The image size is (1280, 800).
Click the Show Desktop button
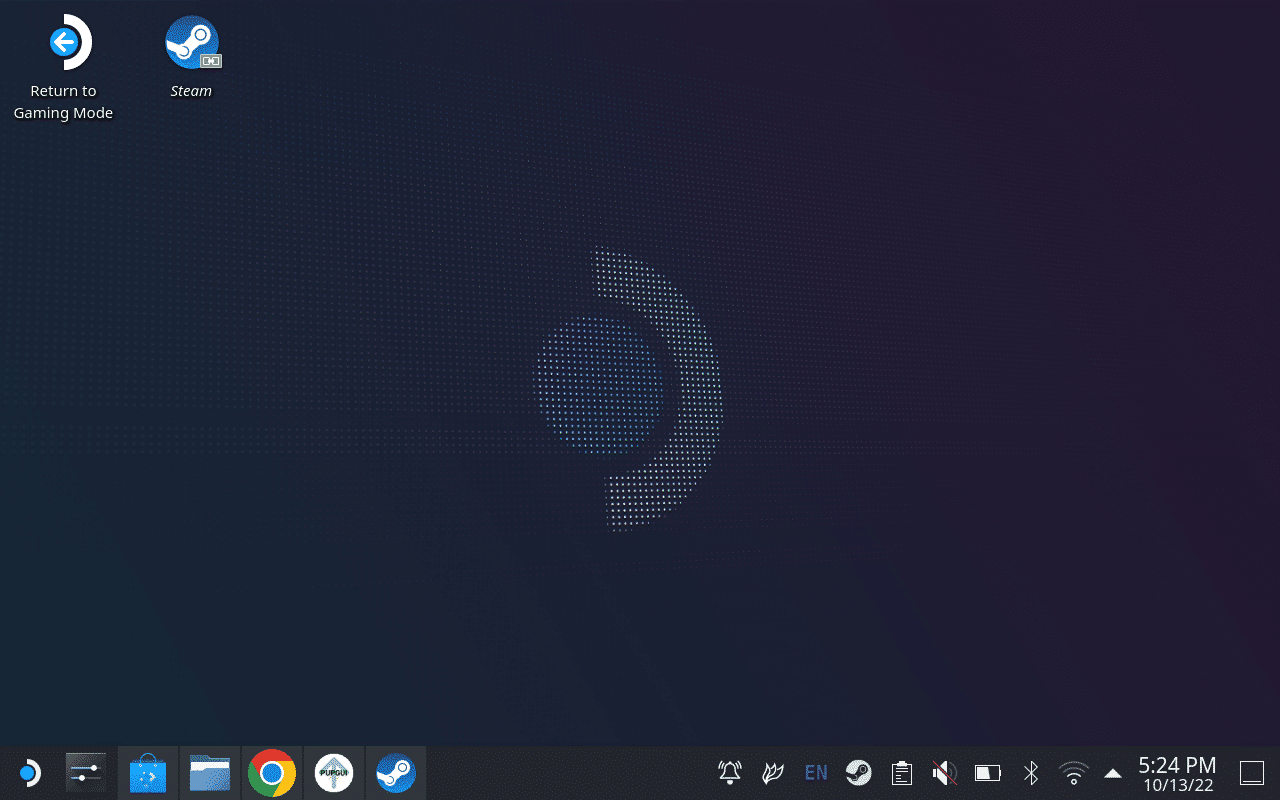pyautogui.click(x=1252, y=773)
